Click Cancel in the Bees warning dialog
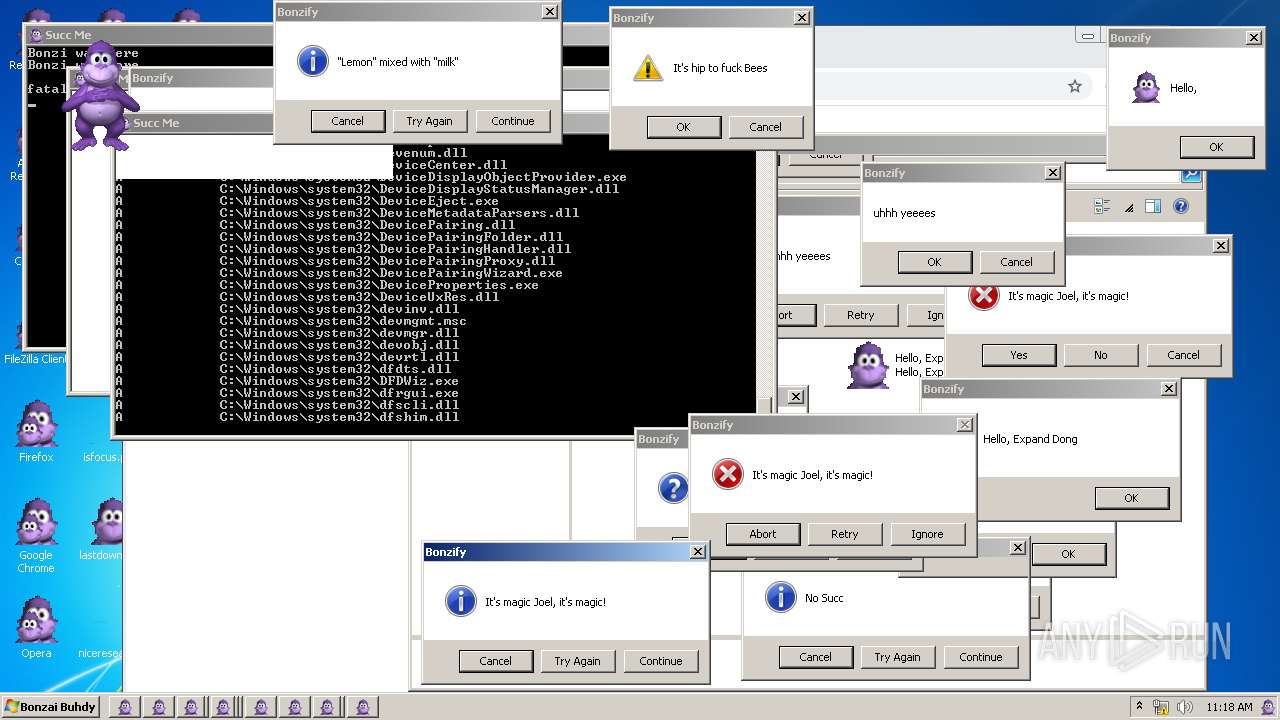1280x720 pixels. 765,127
